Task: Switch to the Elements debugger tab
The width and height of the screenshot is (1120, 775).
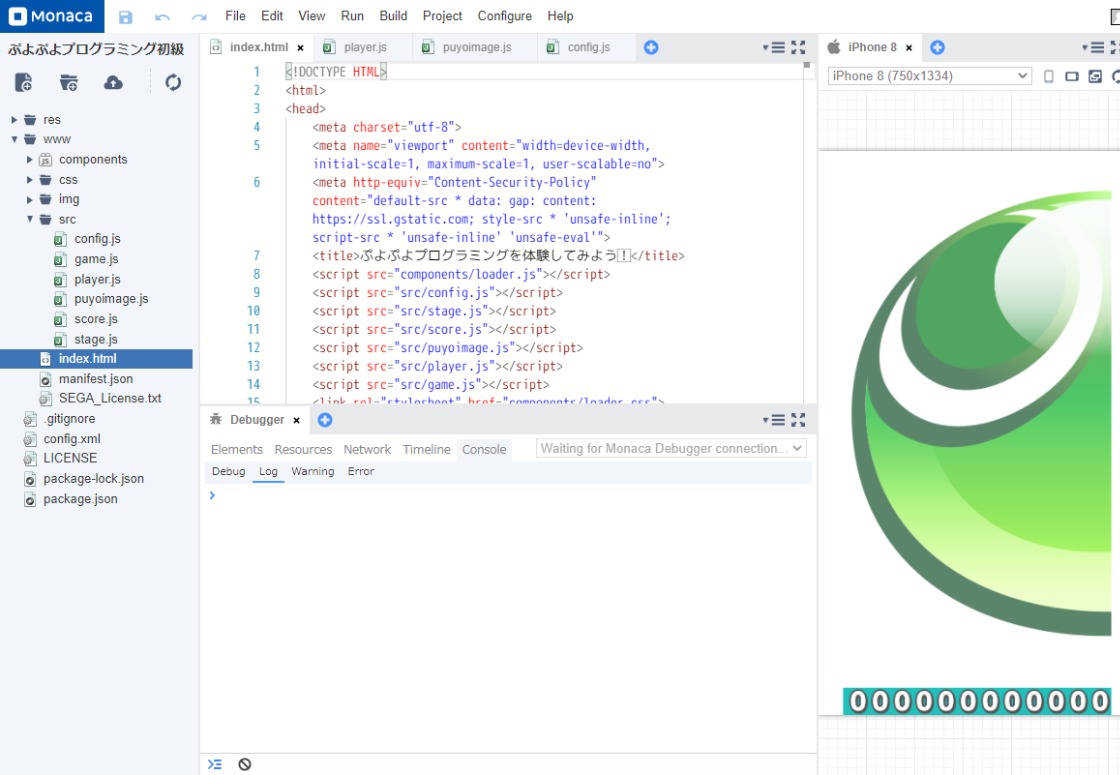Action: click(x=236, y=449)
